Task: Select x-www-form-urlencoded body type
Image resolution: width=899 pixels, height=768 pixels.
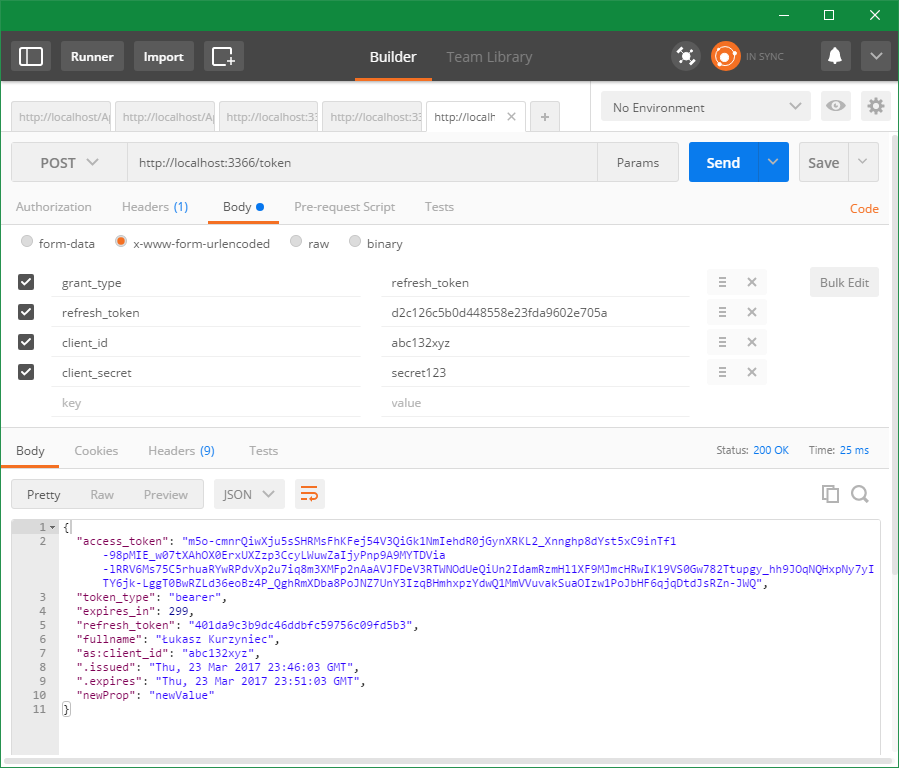Action: [x=121, y=241]
